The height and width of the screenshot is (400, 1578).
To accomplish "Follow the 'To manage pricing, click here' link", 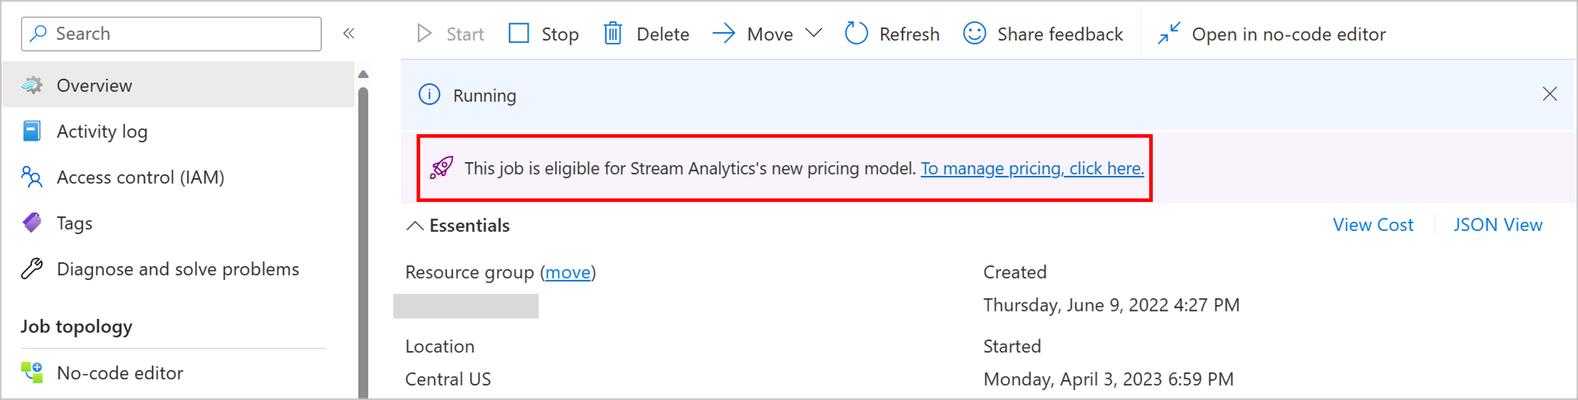I will point(1032,168).
